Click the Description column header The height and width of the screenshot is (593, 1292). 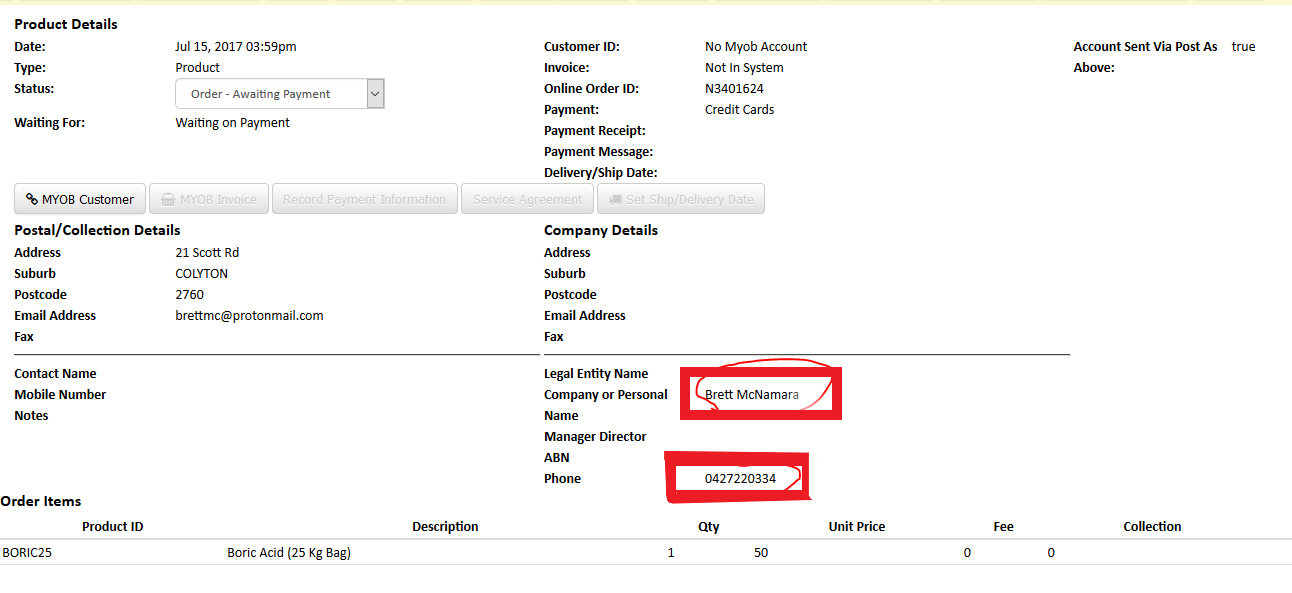pos(445,526)
